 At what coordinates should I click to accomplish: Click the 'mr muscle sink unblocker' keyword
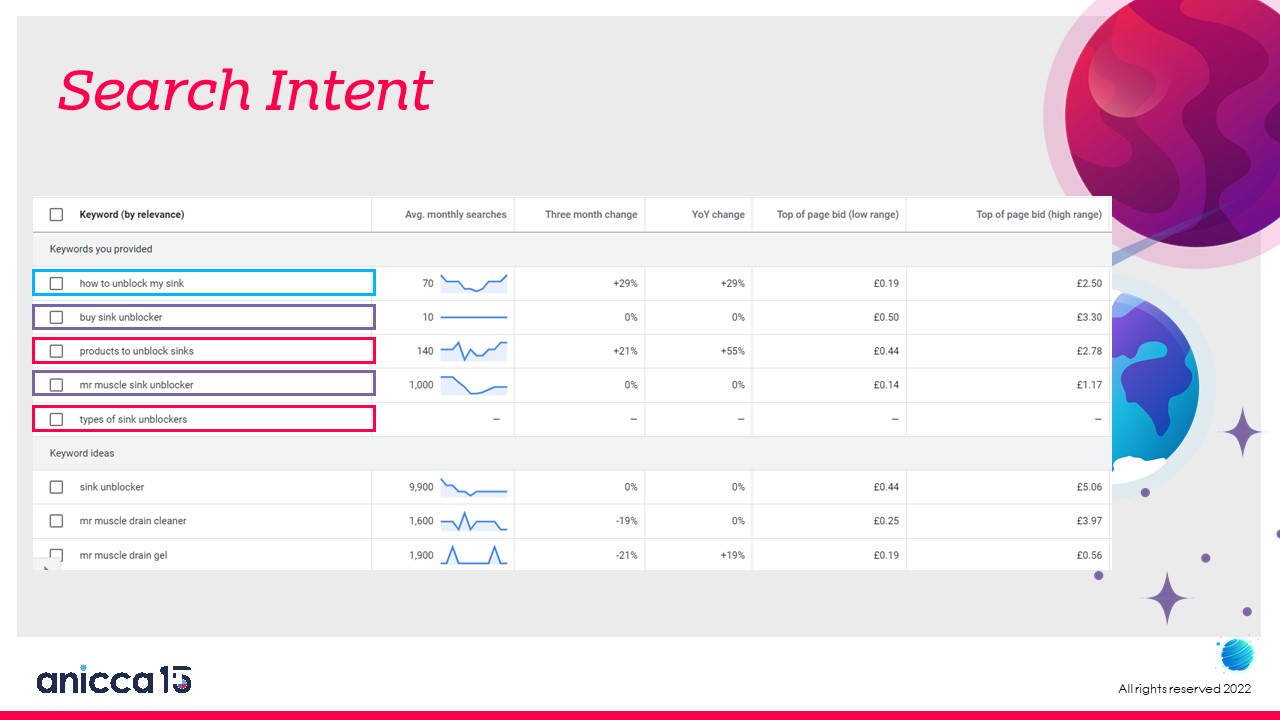coord(137,385)
